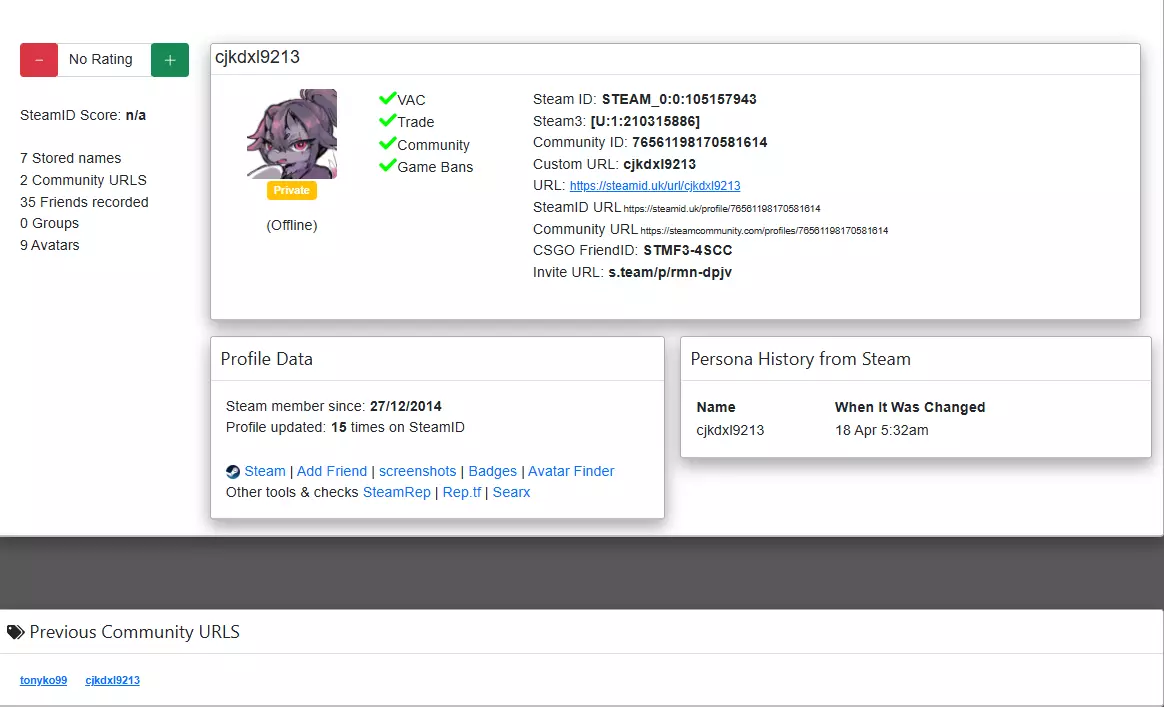Click the red minus rating button

pos(39,59)
